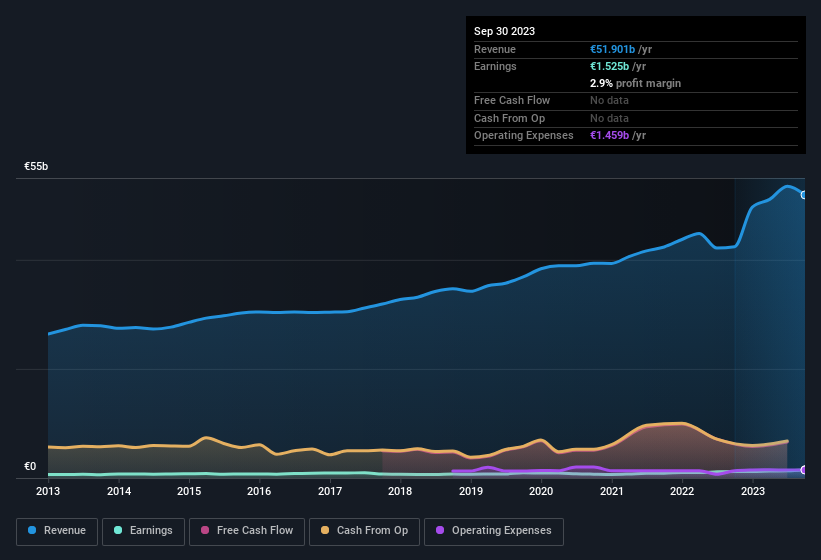Screen dimensions: 821x560
Task: Toggle the Cash From Op legend button
Action: tap(364, 531)
